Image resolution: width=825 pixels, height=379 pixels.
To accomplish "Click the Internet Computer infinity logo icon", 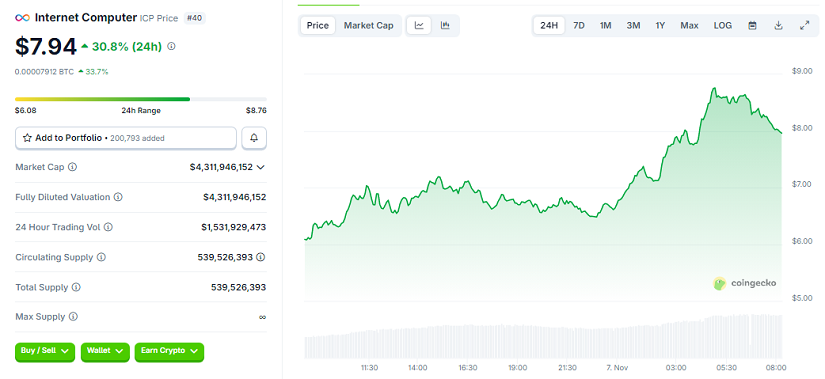I will (x=22, y=18).
